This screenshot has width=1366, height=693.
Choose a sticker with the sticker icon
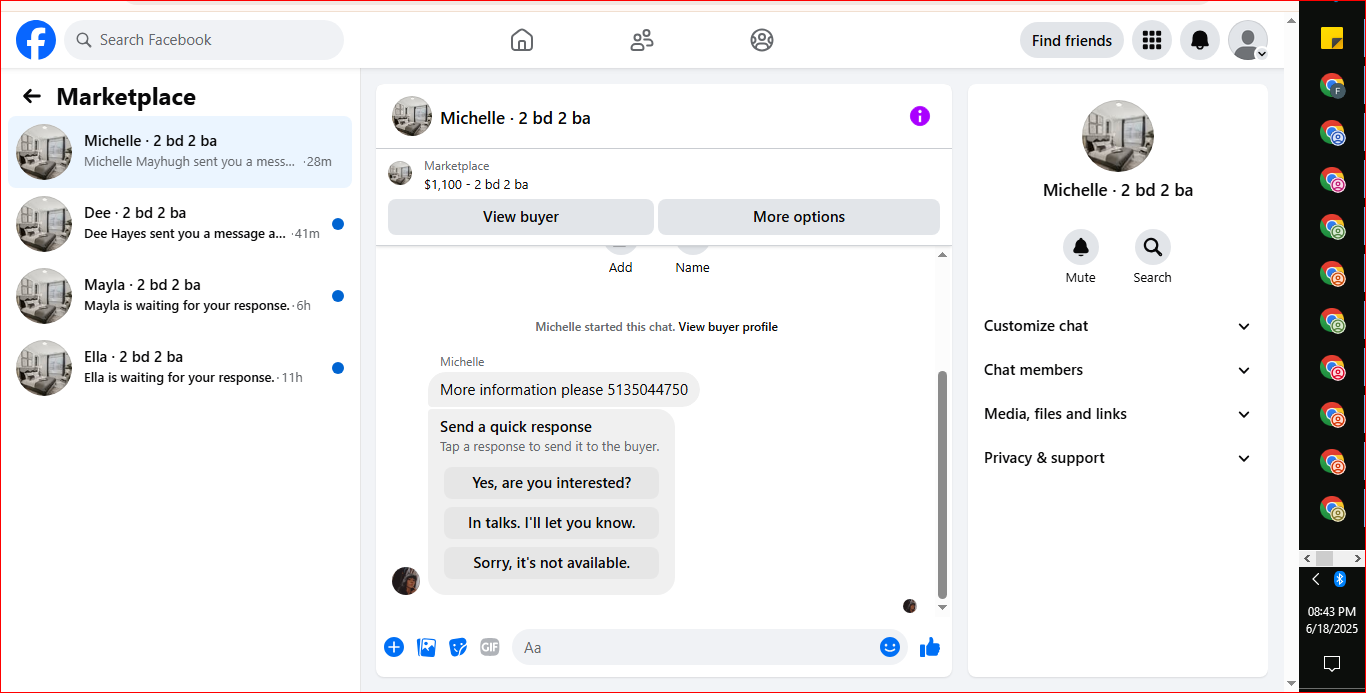pyautogui.click(x=458, y=647)
